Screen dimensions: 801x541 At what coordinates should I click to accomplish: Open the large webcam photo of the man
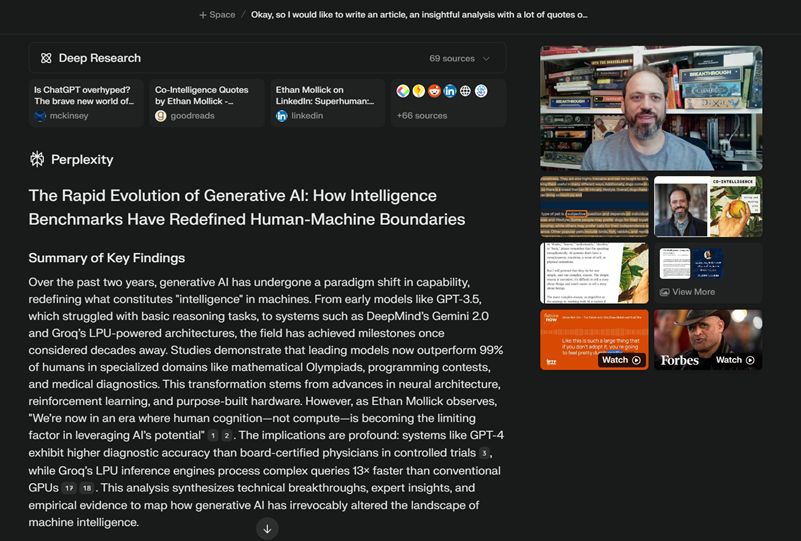[x=651, y=108]
